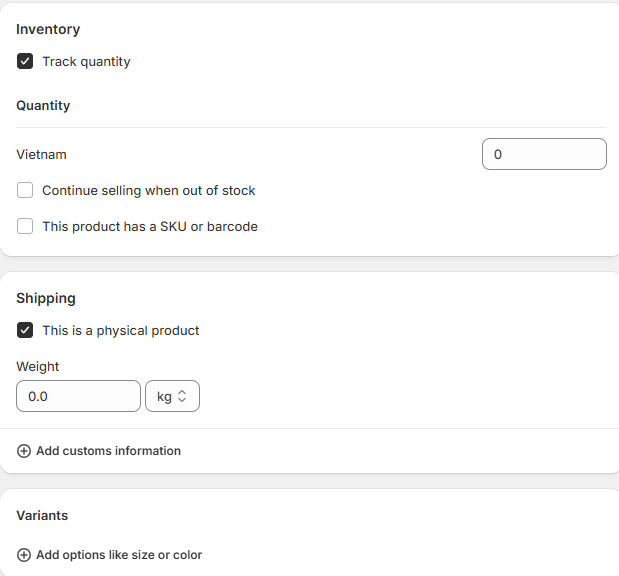Click the plus icon for variant options
This screenshot has width=619, height=576.
coord(24,555)
